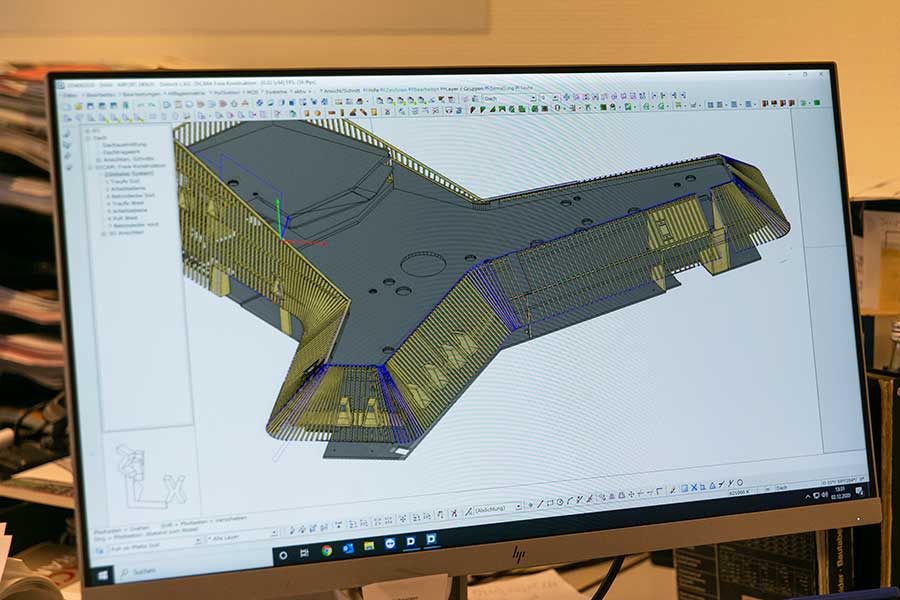
Task: Select the Fuß West tree item
Action: pyautogui.click(x=122, y=218)
